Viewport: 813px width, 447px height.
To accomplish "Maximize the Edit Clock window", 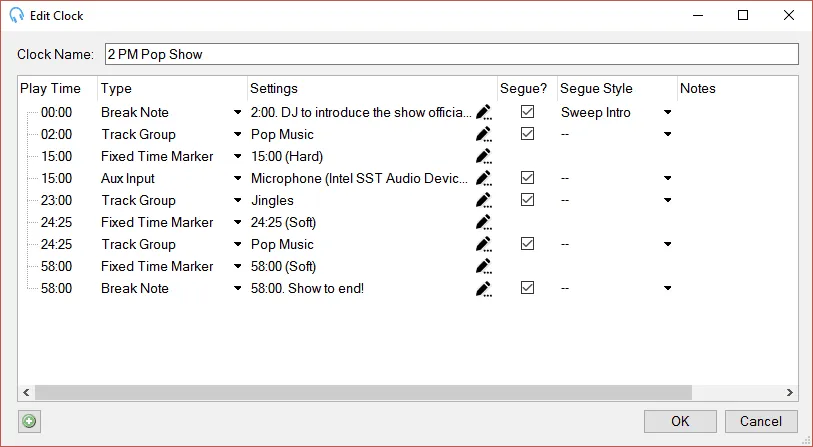I will click(x=743, y=15).
